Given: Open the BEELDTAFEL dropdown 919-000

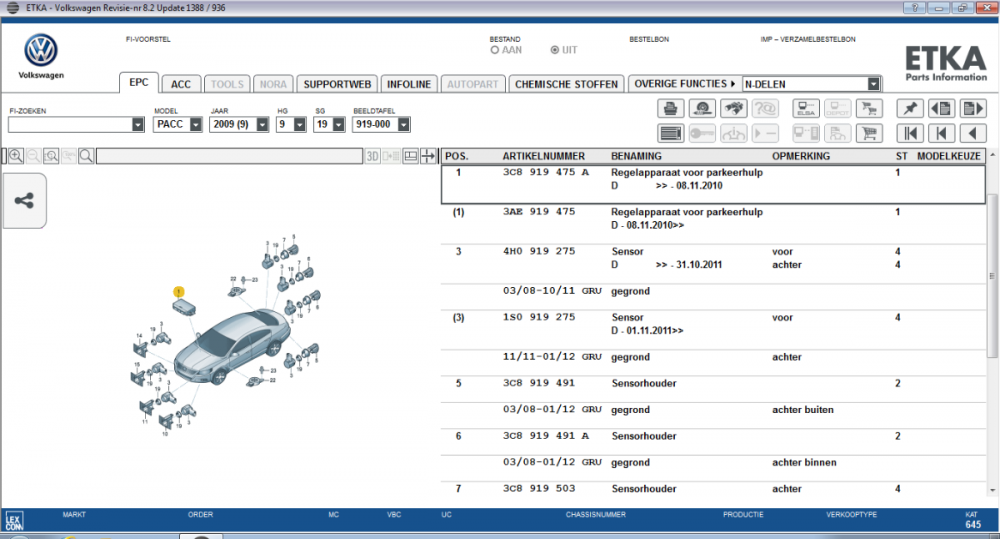Looking at the screenshot, I should (x=404, y=125).
